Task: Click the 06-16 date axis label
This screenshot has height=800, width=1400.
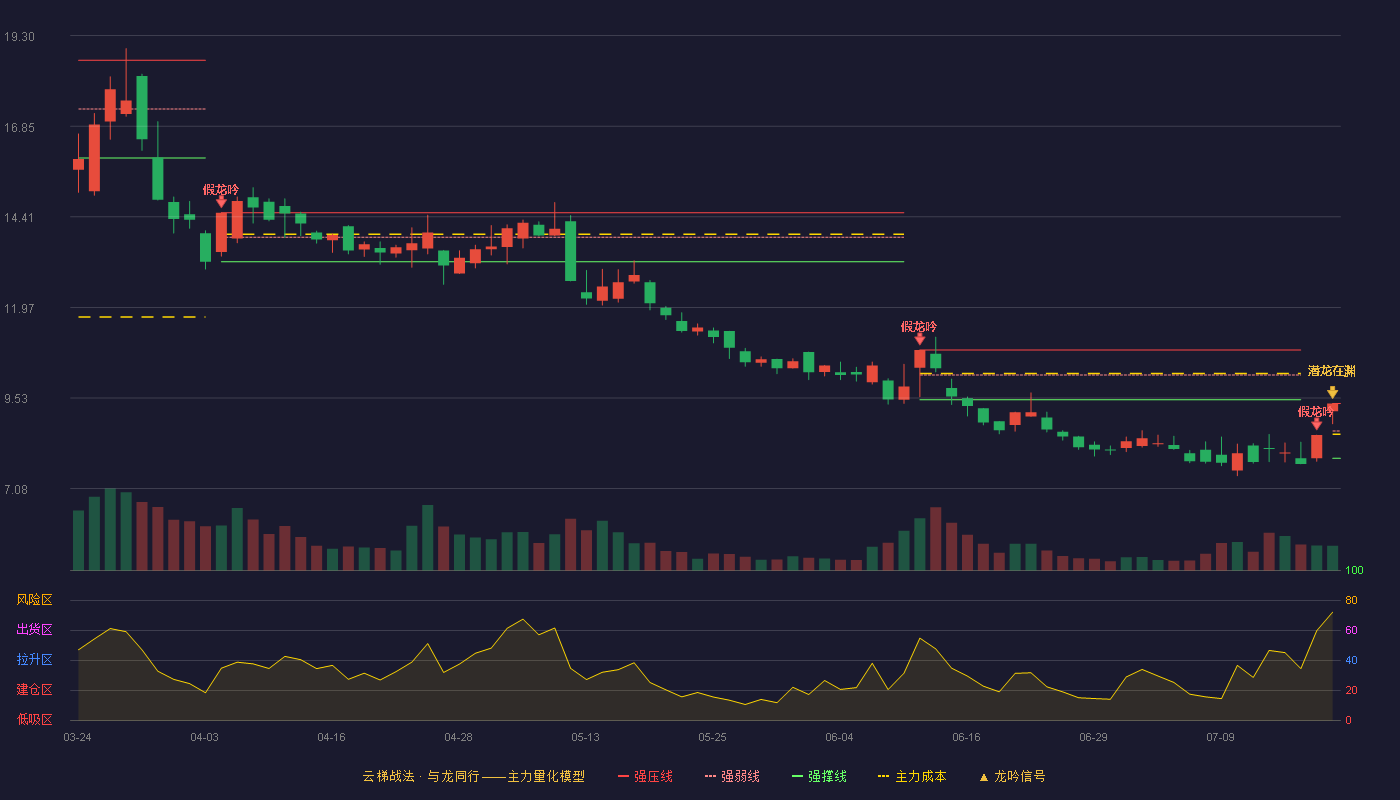Action: tap(966, 737)
